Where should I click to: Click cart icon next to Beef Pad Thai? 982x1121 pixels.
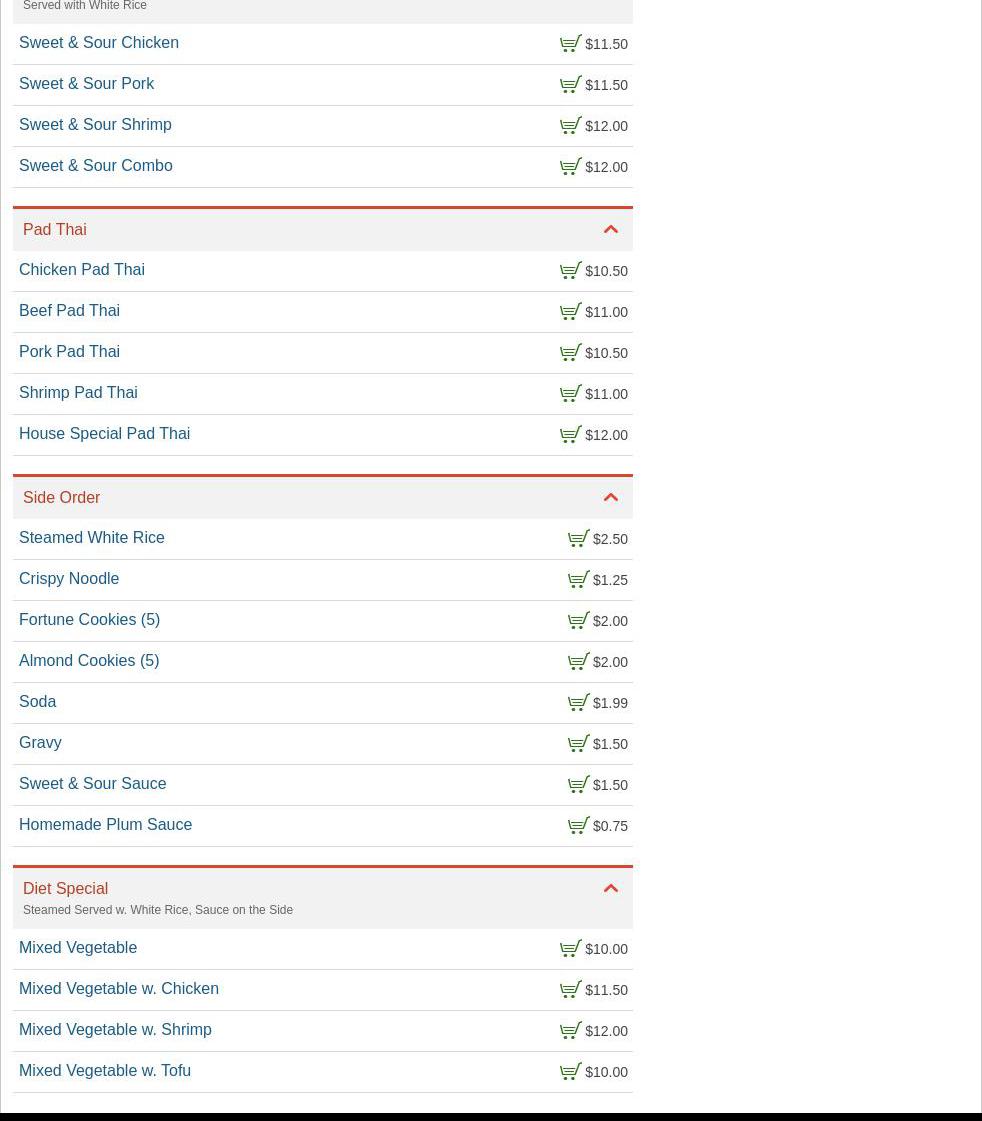(570, 312)
